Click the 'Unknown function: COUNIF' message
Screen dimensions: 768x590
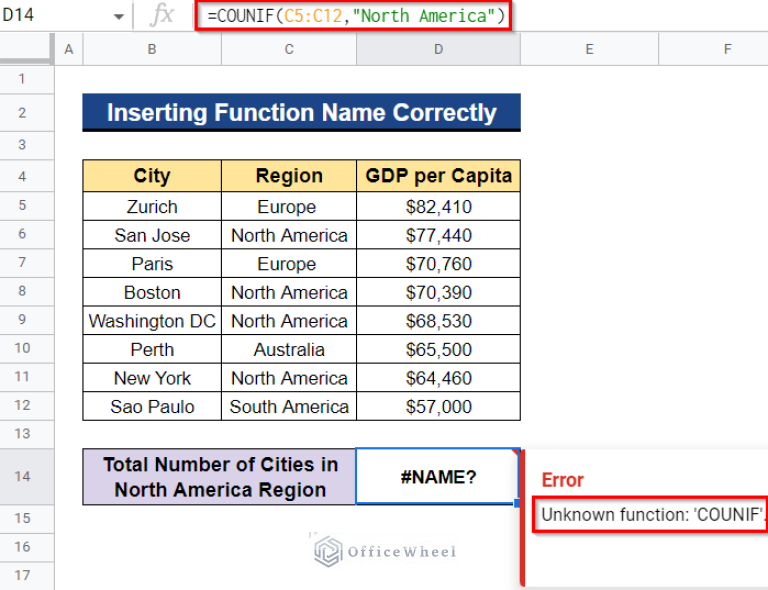[x=653, y=515]
